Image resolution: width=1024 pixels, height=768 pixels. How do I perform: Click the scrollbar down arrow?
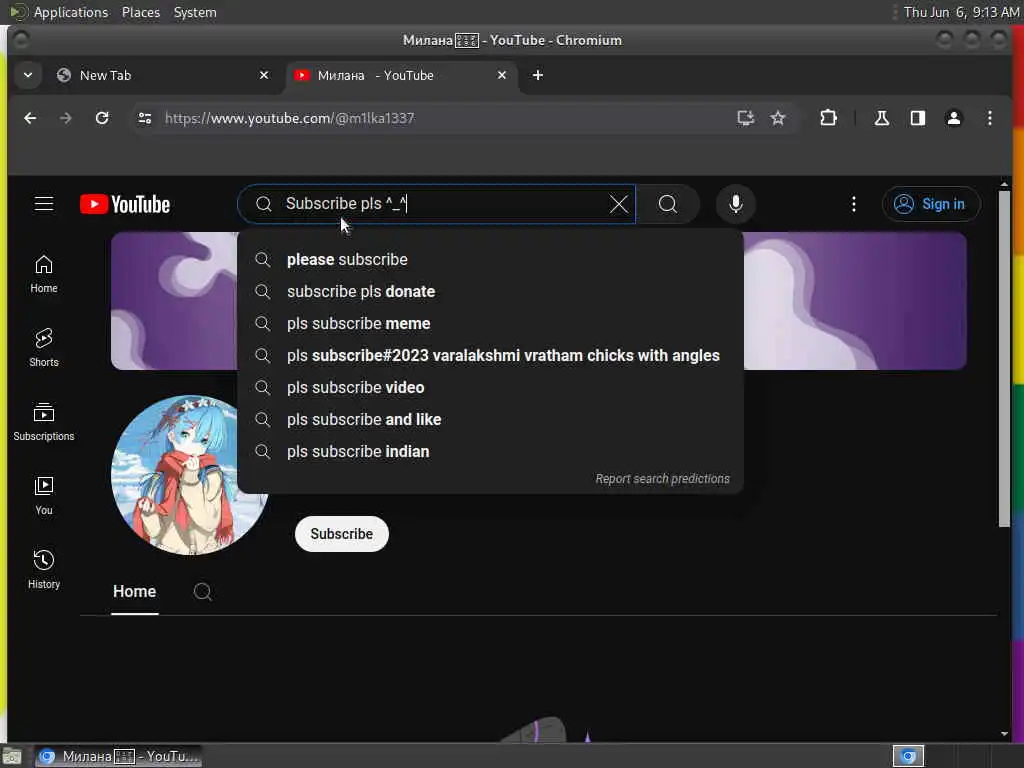pos(1004,734)
